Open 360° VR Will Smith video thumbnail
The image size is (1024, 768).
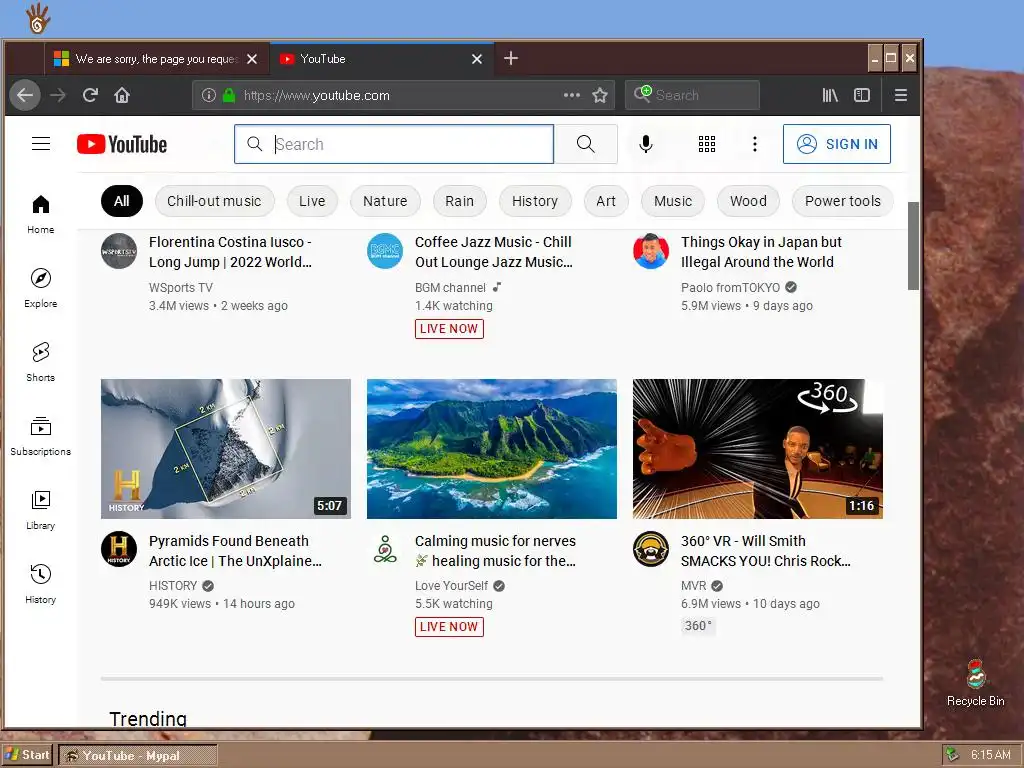tap(758, 449)
